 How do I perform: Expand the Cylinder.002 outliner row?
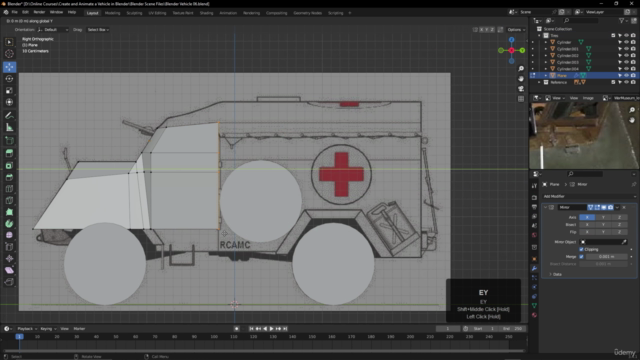[x=546, y=56]
